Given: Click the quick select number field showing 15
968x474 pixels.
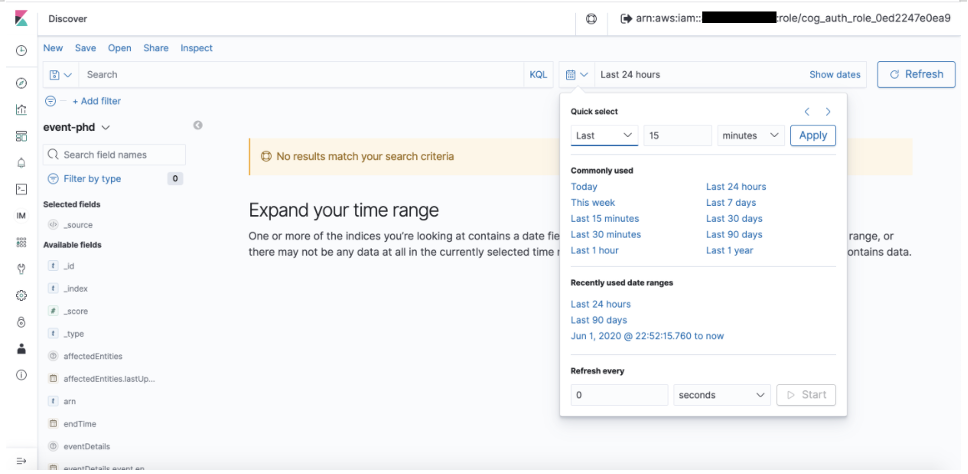Looking at the screenshot, I should [677, 135].
